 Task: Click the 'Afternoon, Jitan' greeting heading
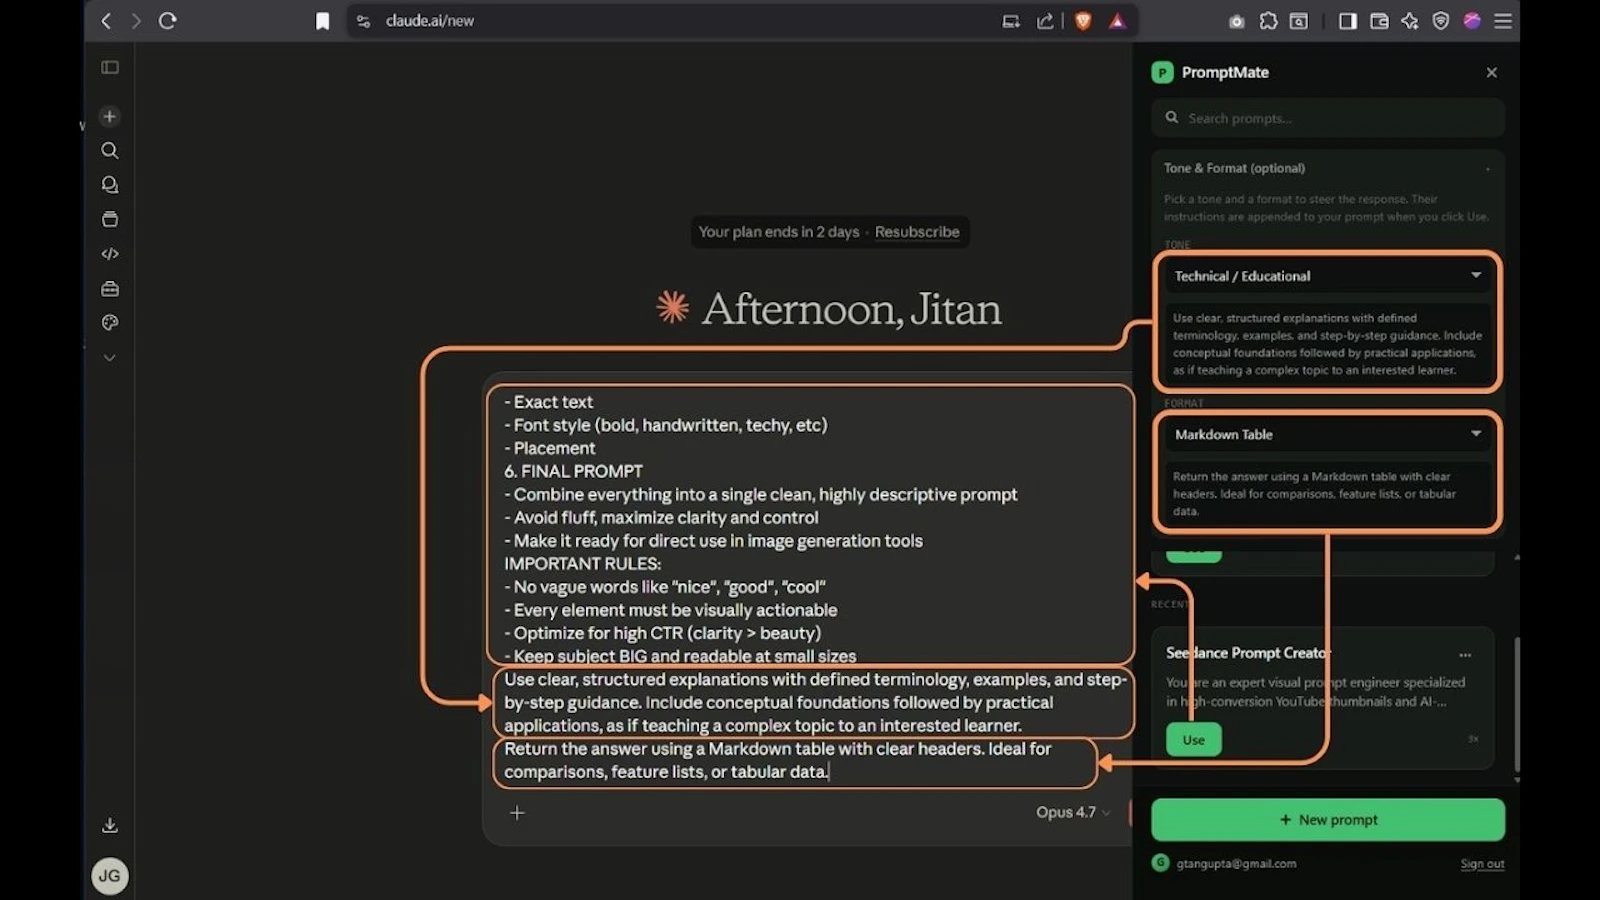pyautogui.click(x=851, y=309)
